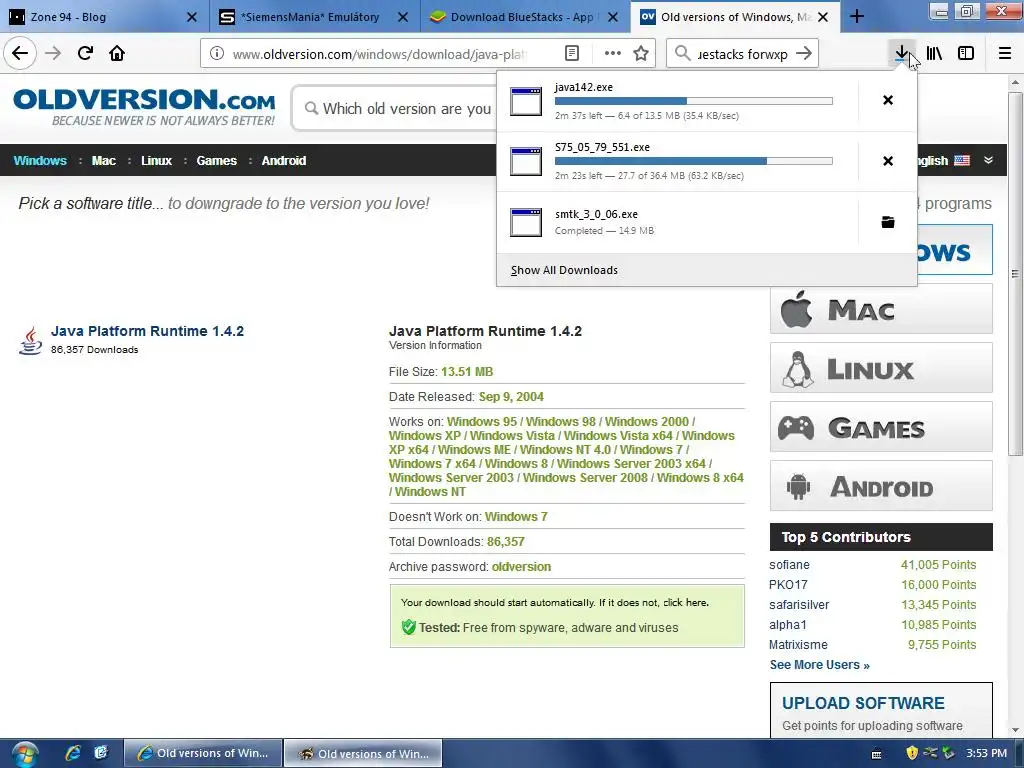
Task: Click the Java Platform Runtime 1.4.2 link
Action: point(148,331)
